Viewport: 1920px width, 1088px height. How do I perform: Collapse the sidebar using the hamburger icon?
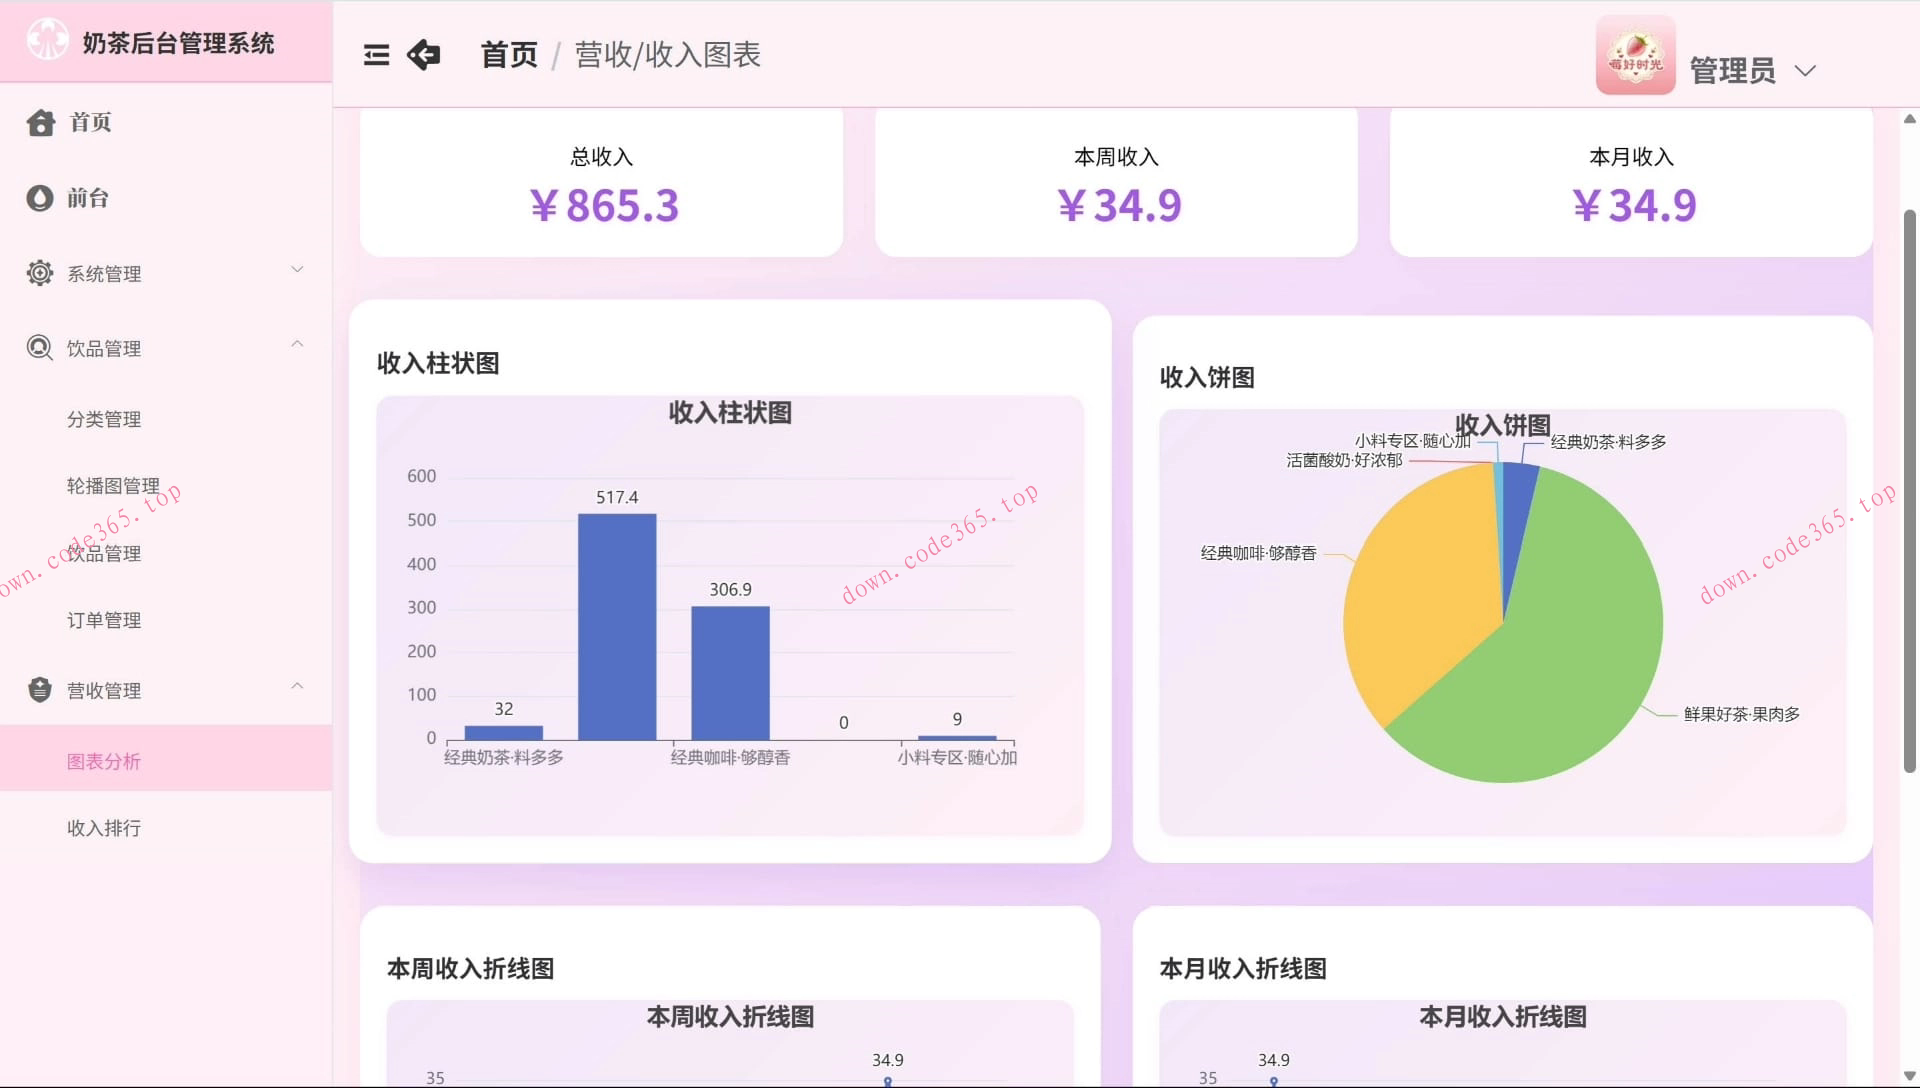(x=376, y=55)
